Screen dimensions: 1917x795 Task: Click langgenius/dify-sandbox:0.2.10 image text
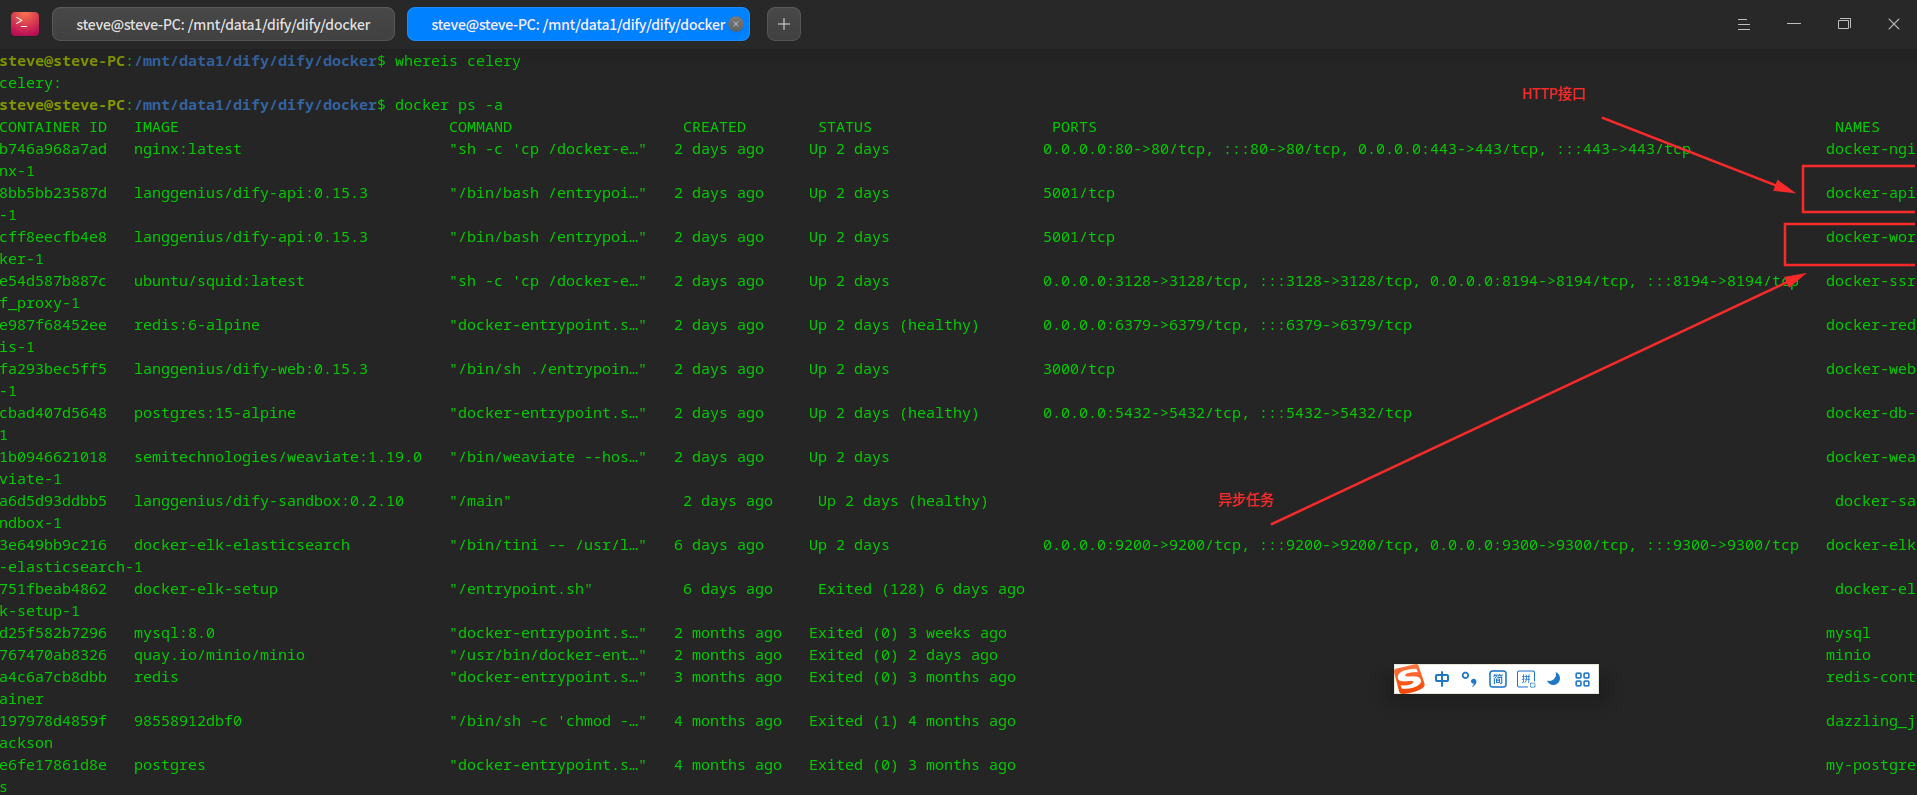269,501
